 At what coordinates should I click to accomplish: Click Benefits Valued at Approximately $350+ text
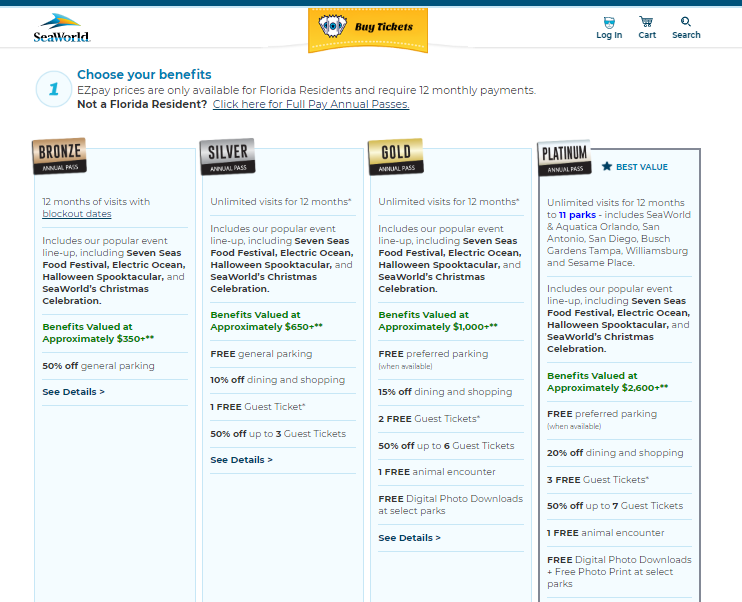pyautogui.click(x=98, y=333)
